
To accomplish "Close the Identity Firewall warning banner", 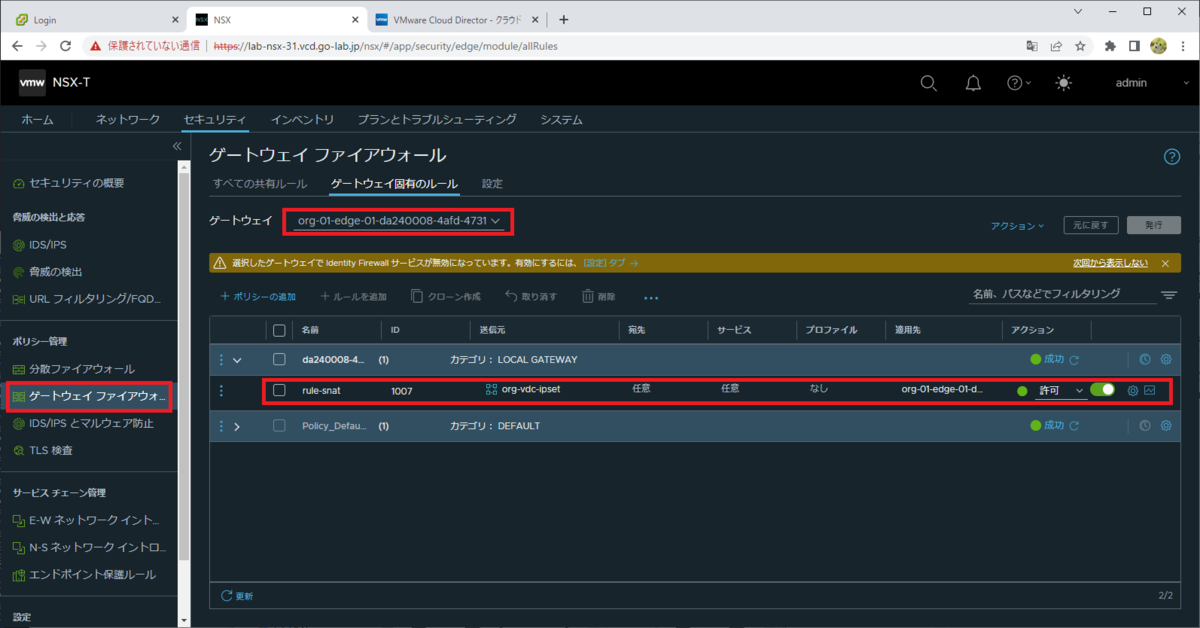I will (x=1165, y=263).
